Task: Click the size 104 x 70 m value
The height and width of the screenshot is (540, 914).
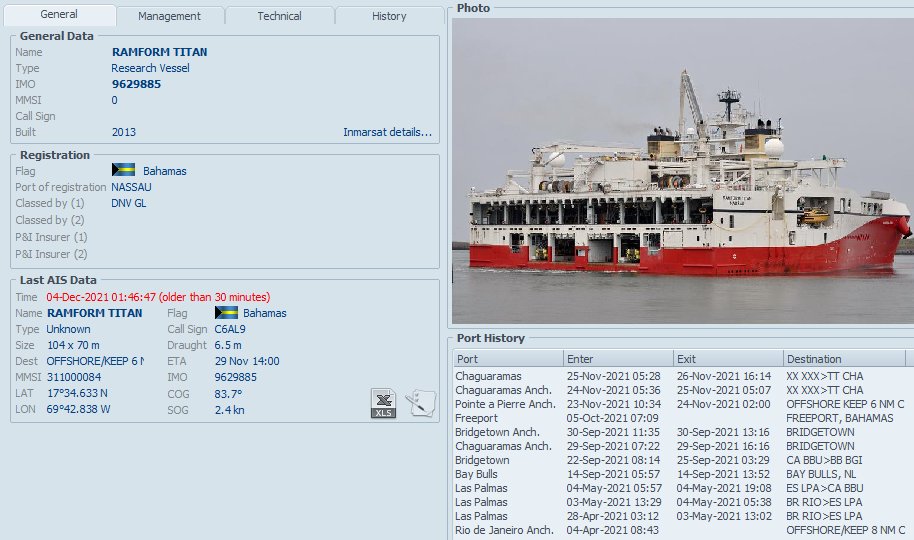Action: 73,345
